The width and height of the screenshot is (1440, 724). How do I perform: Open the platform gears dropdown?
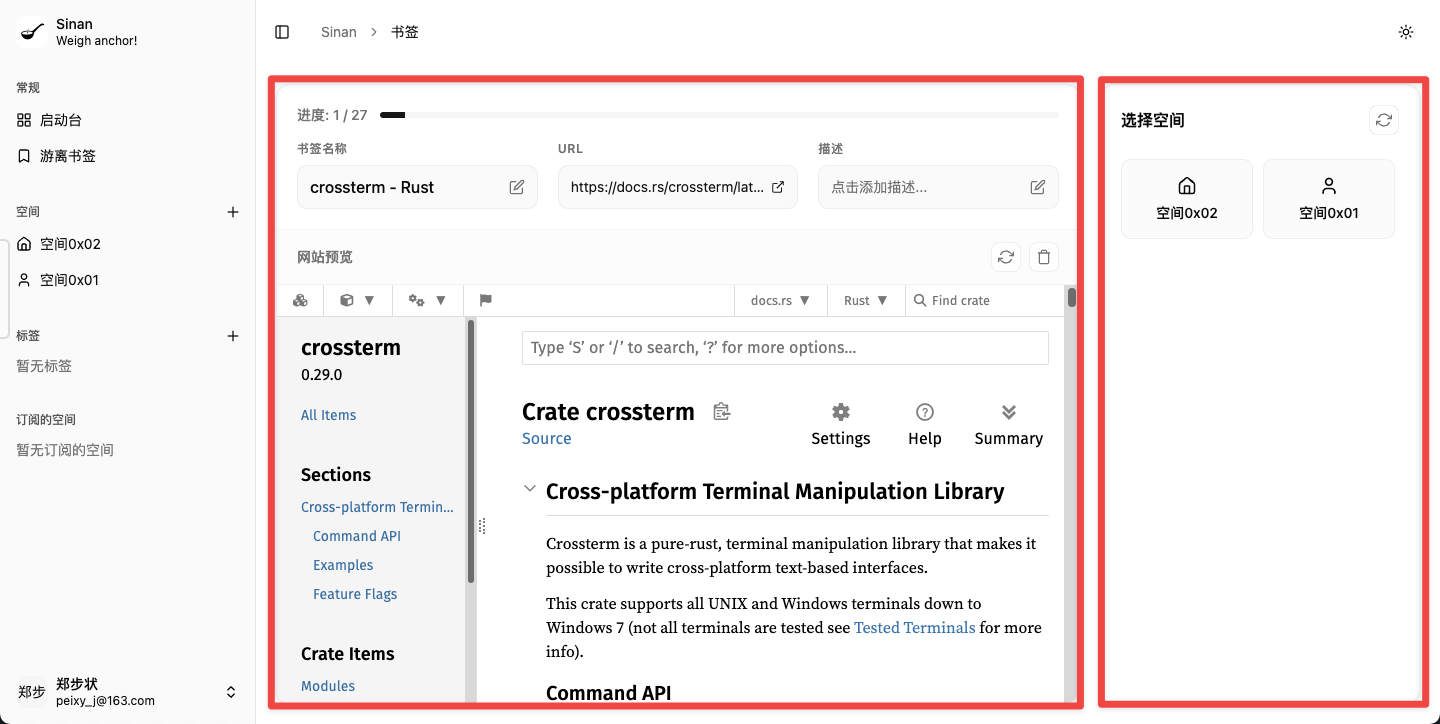point(428,300)
